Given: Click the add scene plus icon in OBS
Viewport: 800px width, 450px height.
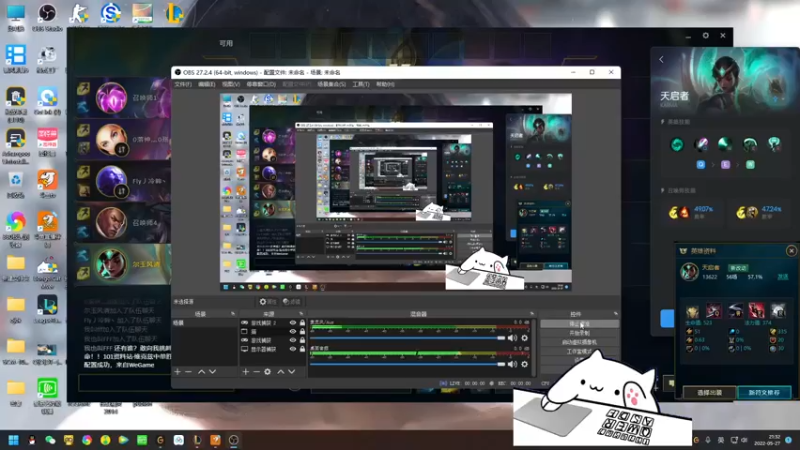Looking at the screenshot, I should pos(177,372).
